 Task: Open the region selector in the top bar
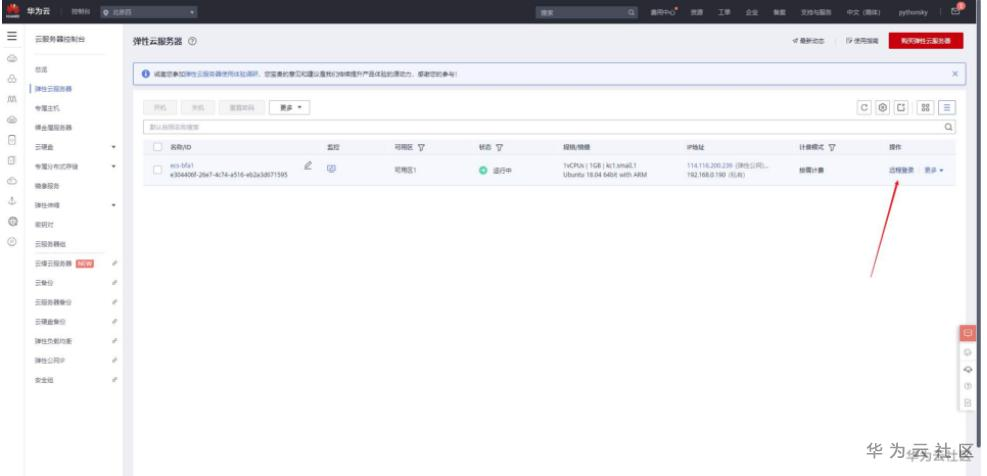click(149, 12)
